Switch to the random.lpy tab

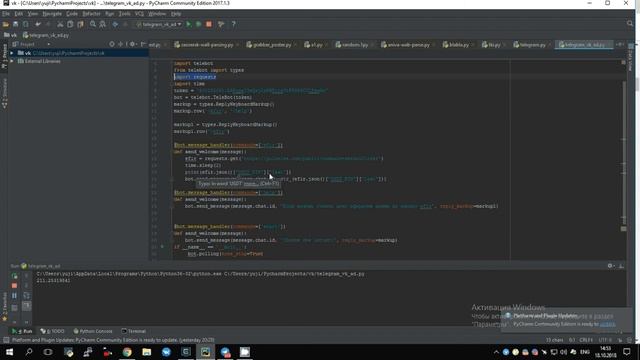[354, 45]
